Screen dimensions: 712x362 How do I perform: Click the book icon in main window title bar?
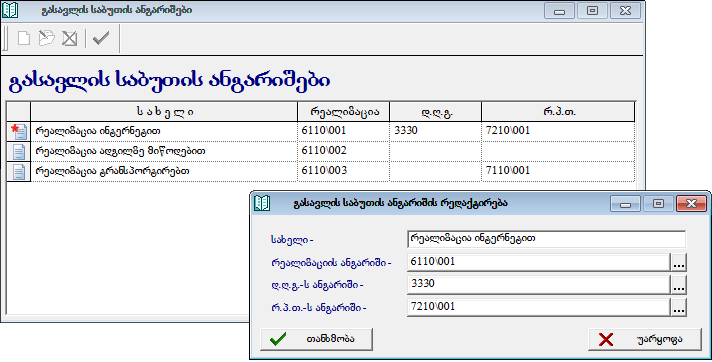(10, 10)
